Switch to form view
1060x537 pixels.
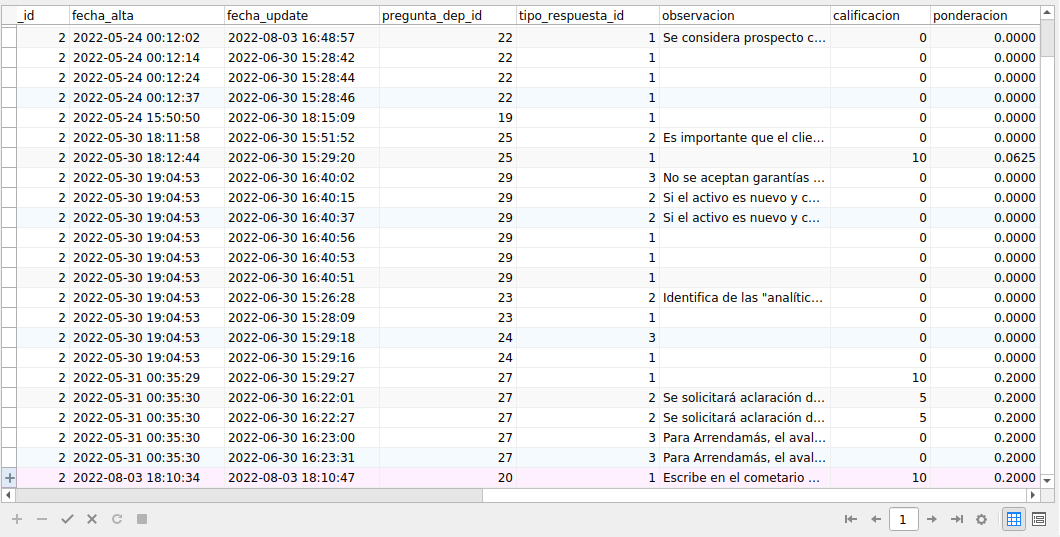(x=1039, y=519)
